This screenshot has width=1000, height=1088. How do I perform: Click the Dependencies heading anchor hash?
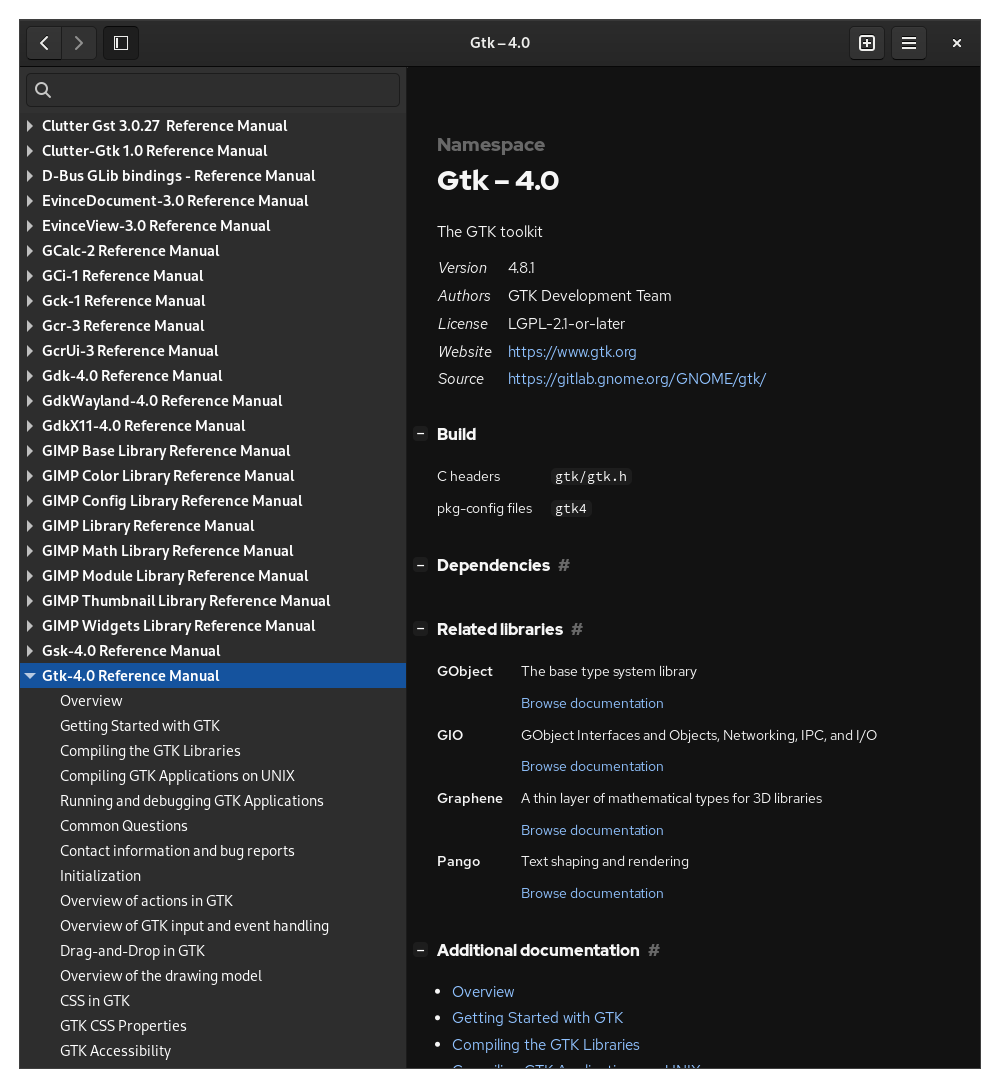pos(563,566)
